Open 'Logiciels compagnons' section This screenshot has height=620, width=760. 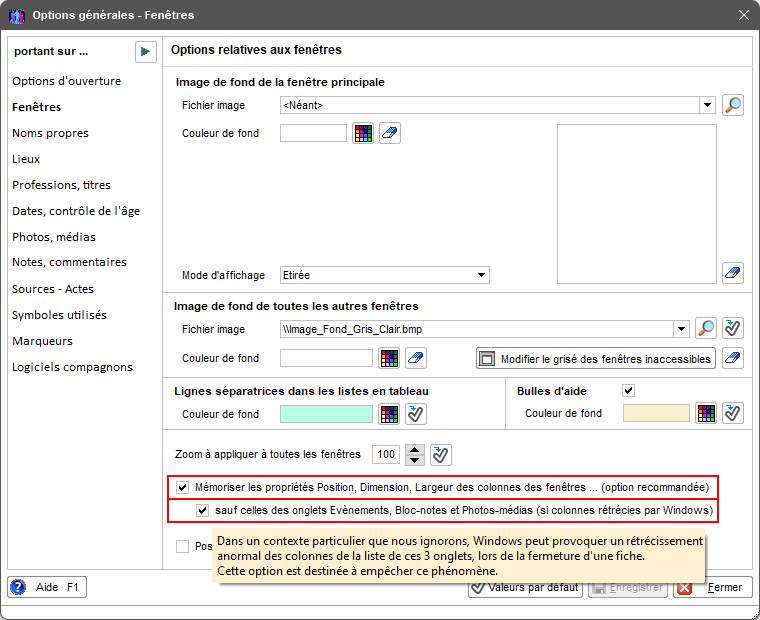pyautogui.click(x=72, y=367)
